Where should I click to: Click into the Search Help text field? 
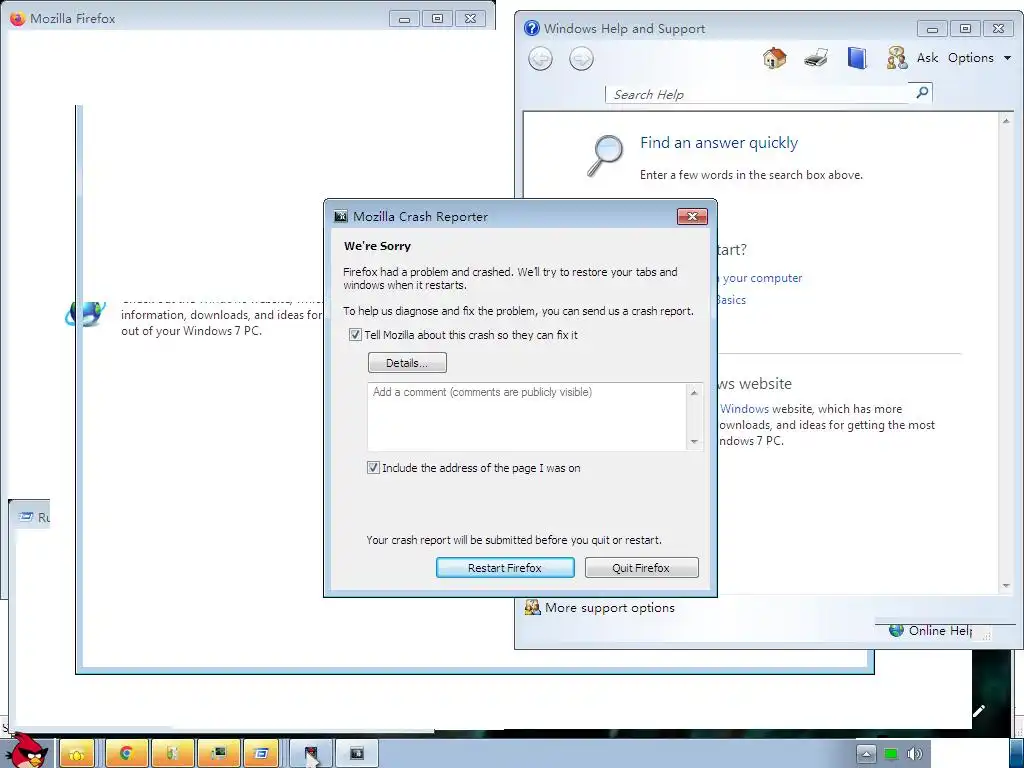coord(758,94)
